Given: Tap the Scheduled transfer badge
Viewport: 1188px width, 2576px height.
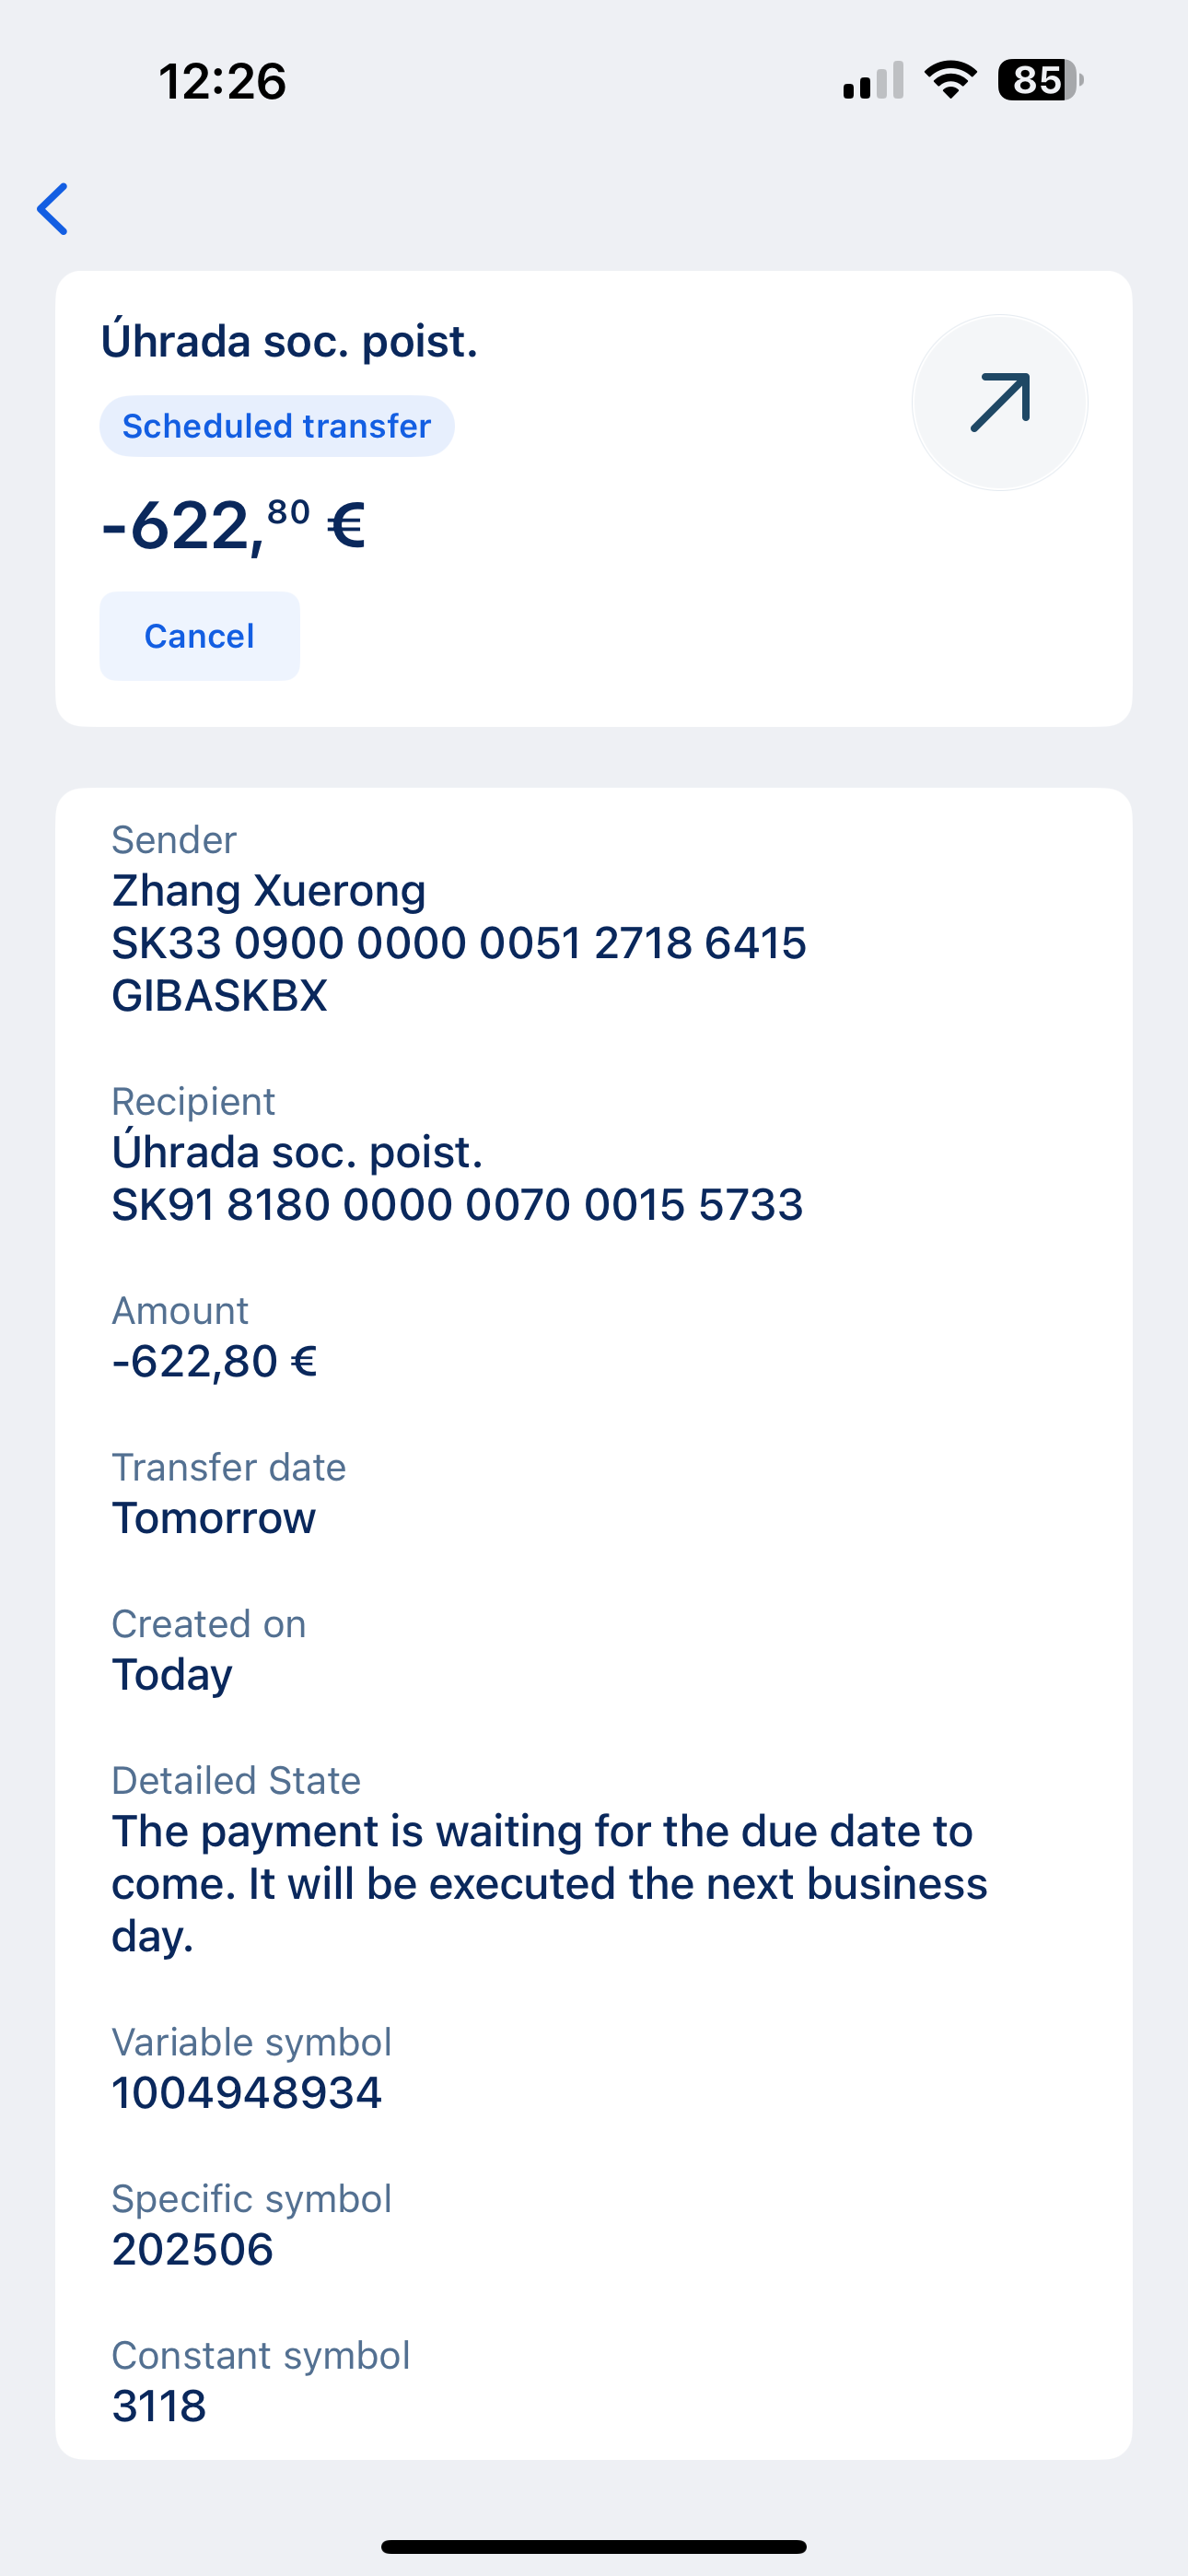Looking at the screenshot, I should click(x=277, y=426).
